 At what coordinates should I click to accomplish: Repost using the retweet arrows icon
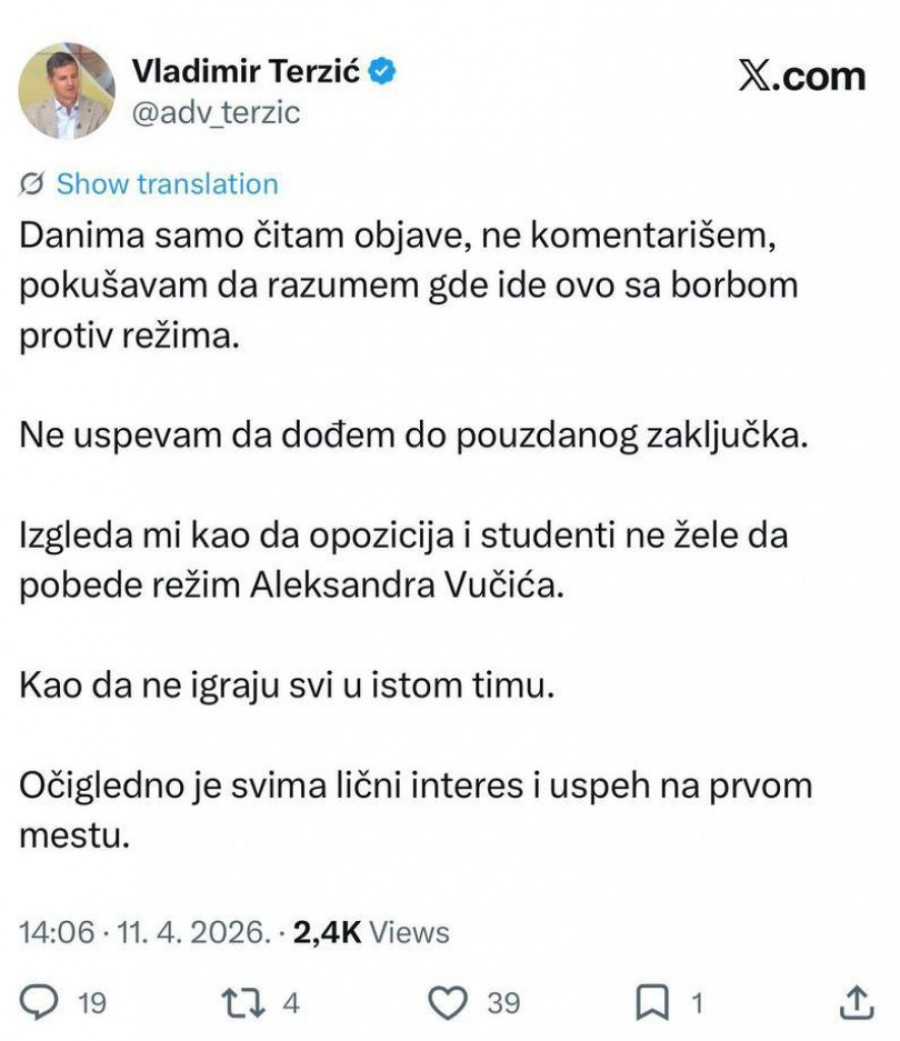pos(237,1001)
